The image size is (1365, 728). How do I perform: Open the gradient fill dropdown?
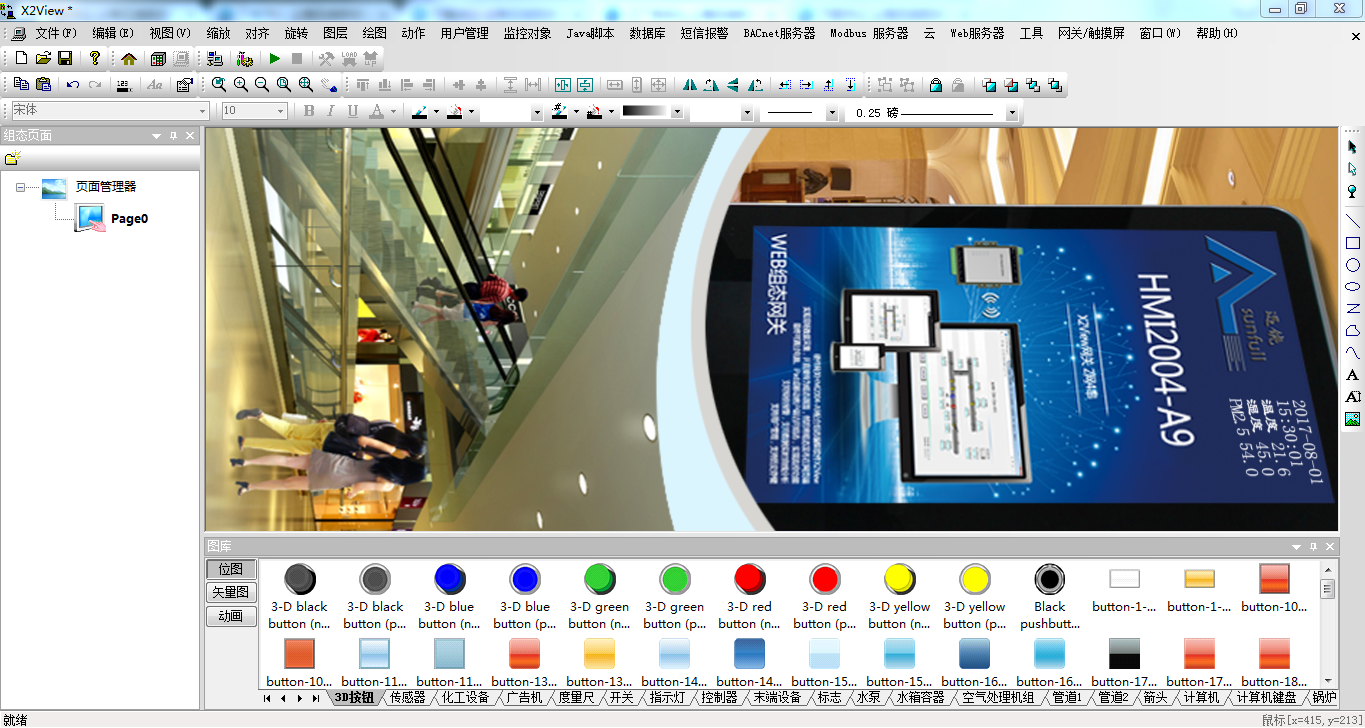(x=677, y=112)
